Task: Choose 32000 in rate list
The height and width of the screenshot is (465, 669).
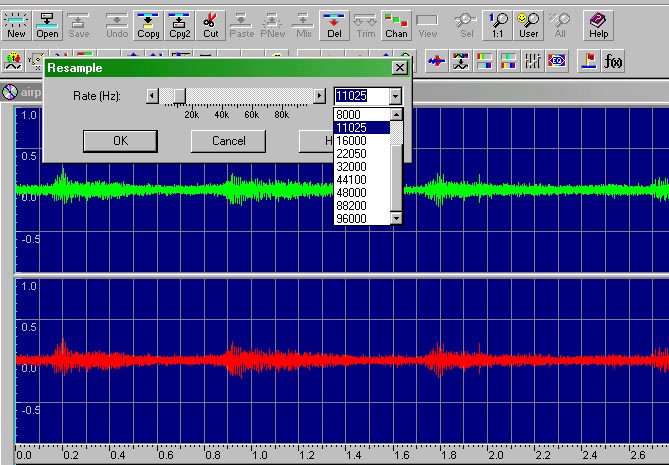Action: tap(362, 166)
